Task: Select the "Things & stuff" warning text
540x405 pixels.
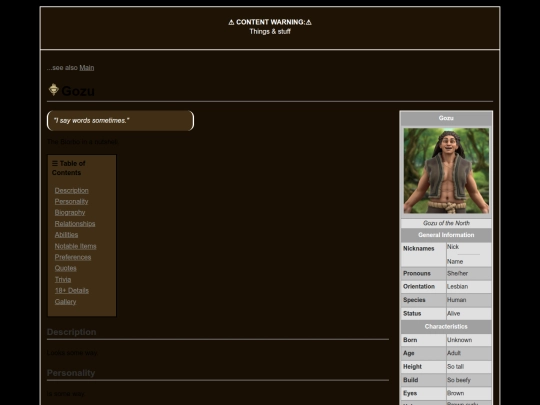Action: pyautogui.click(x=270, y=31)
